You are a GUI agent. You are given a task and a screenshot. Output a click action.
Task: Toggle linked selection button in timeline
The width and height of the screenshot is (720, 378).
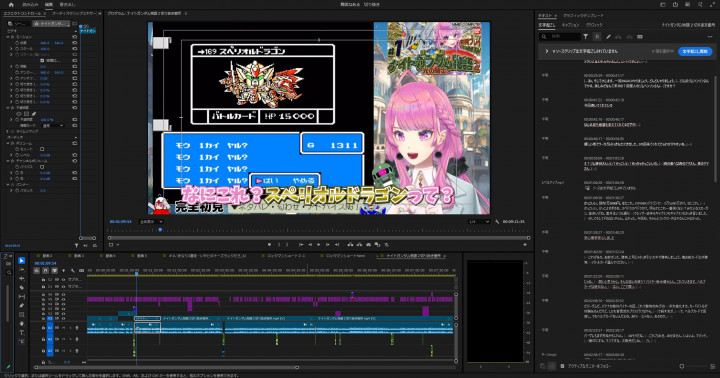tap(54, 271)
